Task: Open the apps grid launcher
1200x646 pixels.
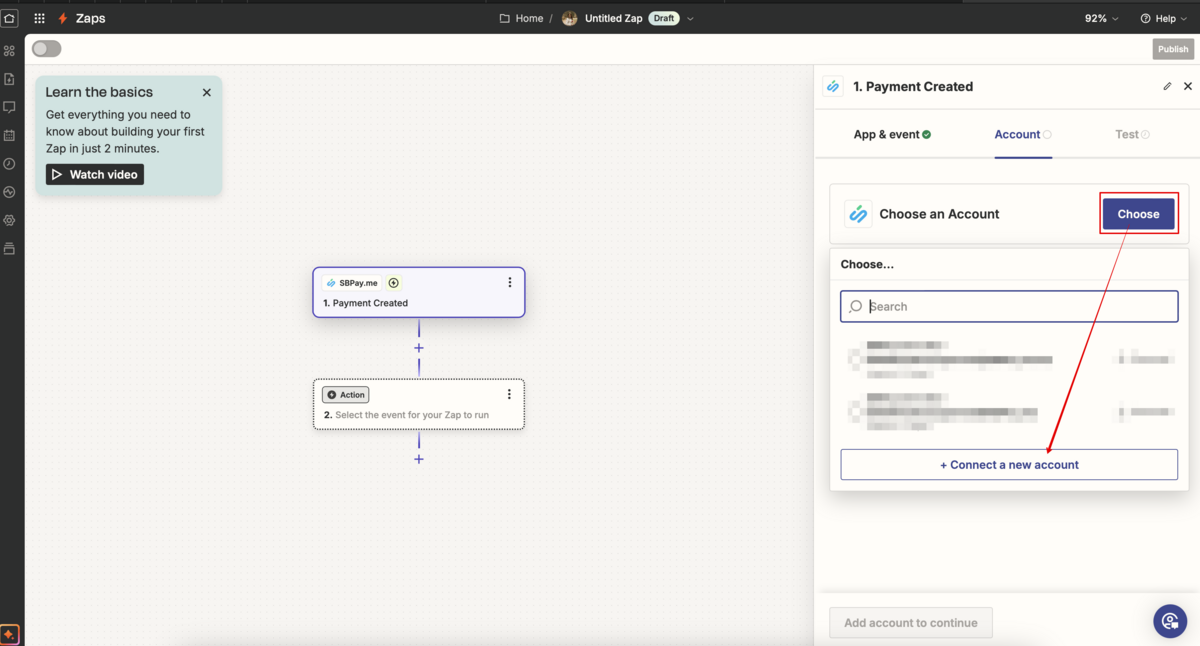Action: 40,18
